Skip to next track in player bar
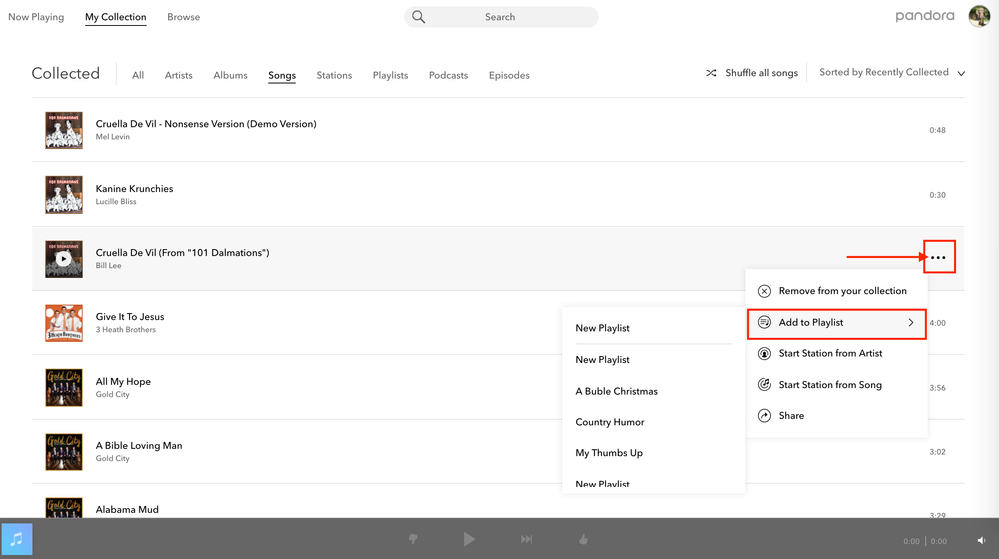 (526, 539)
